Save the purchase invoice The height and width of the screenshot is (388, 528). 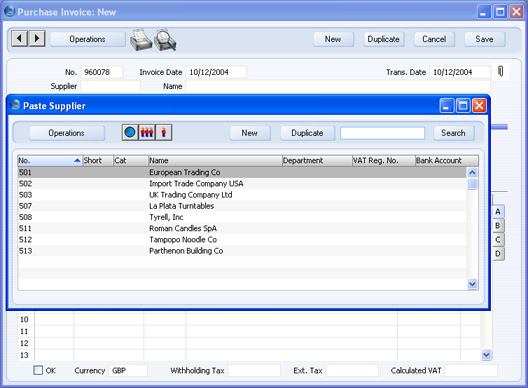485,39
